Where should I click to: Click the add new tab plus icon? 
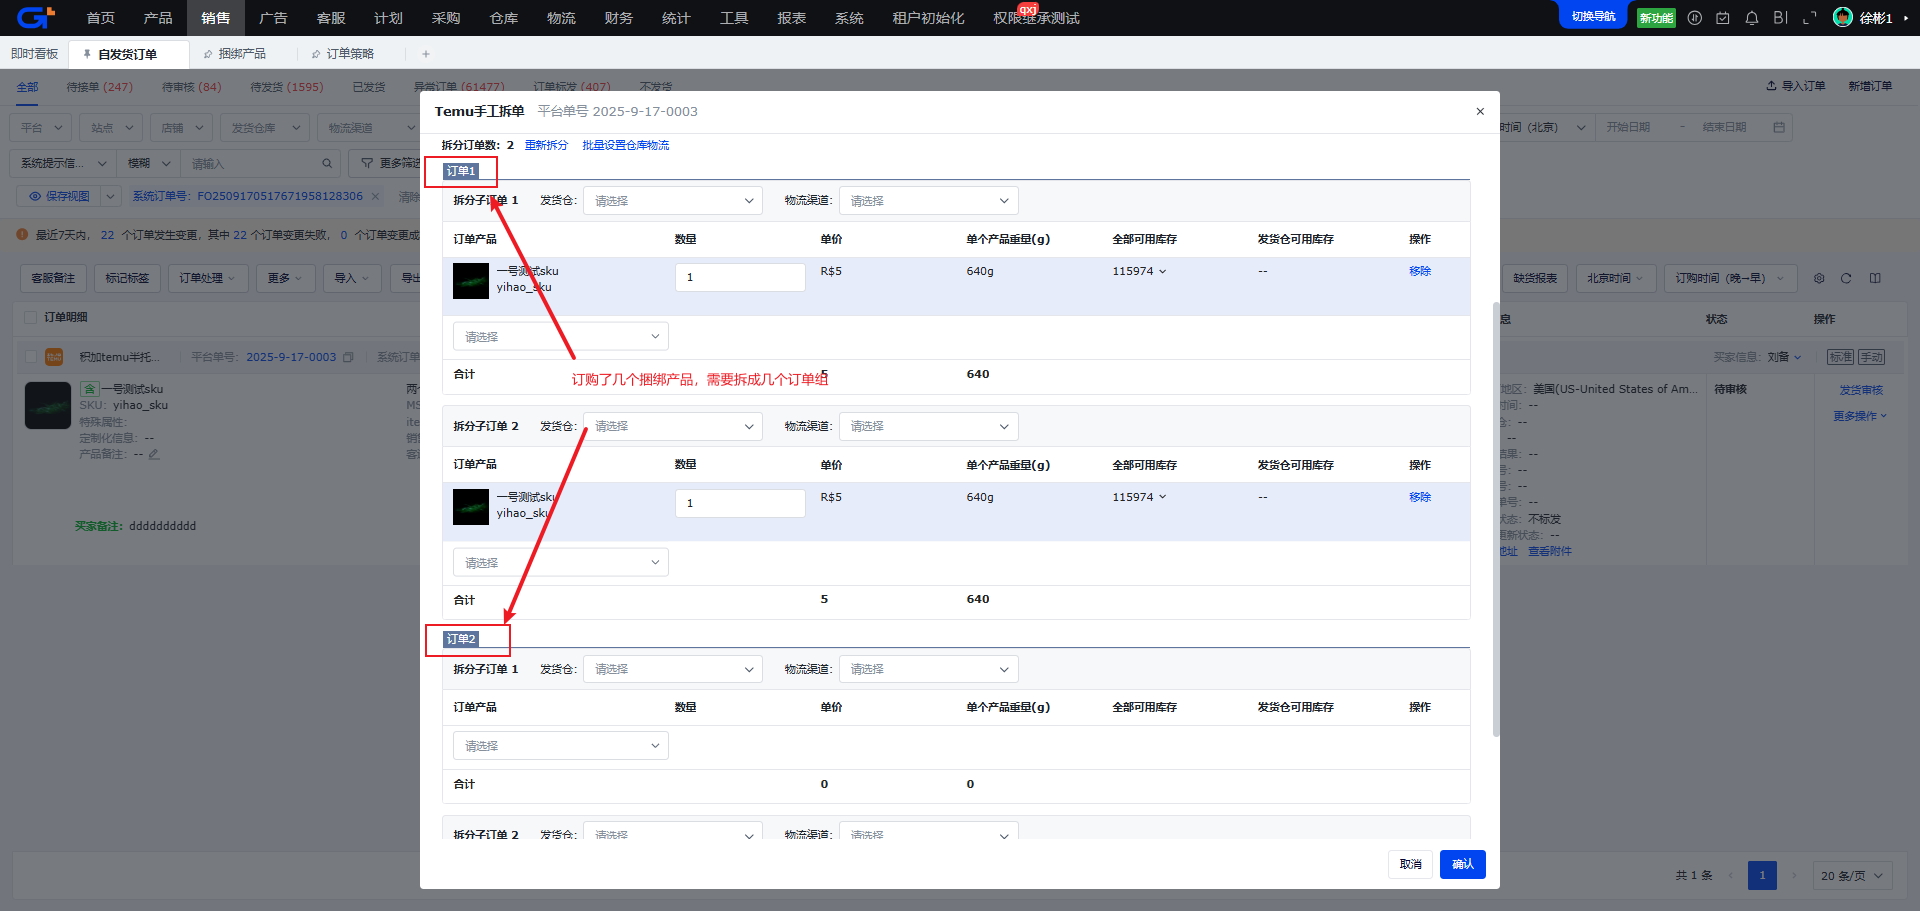click(x=426, y=54)
